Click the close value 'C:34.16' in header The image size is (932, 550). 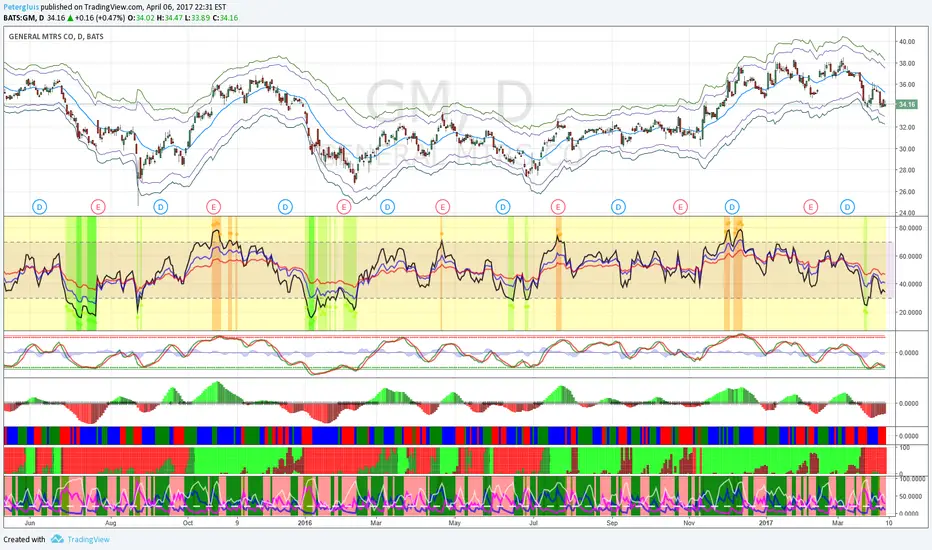click(225, 18)
